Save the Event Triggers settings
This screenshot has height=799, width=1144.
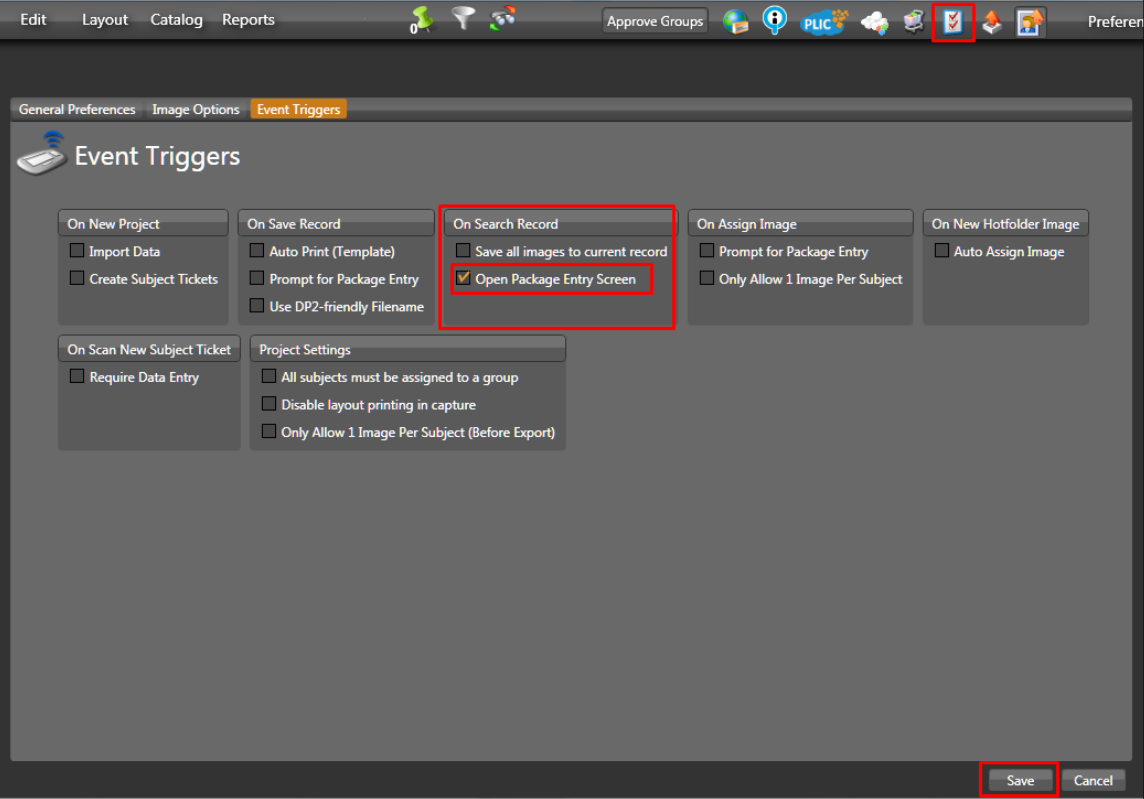(1019, 780)
